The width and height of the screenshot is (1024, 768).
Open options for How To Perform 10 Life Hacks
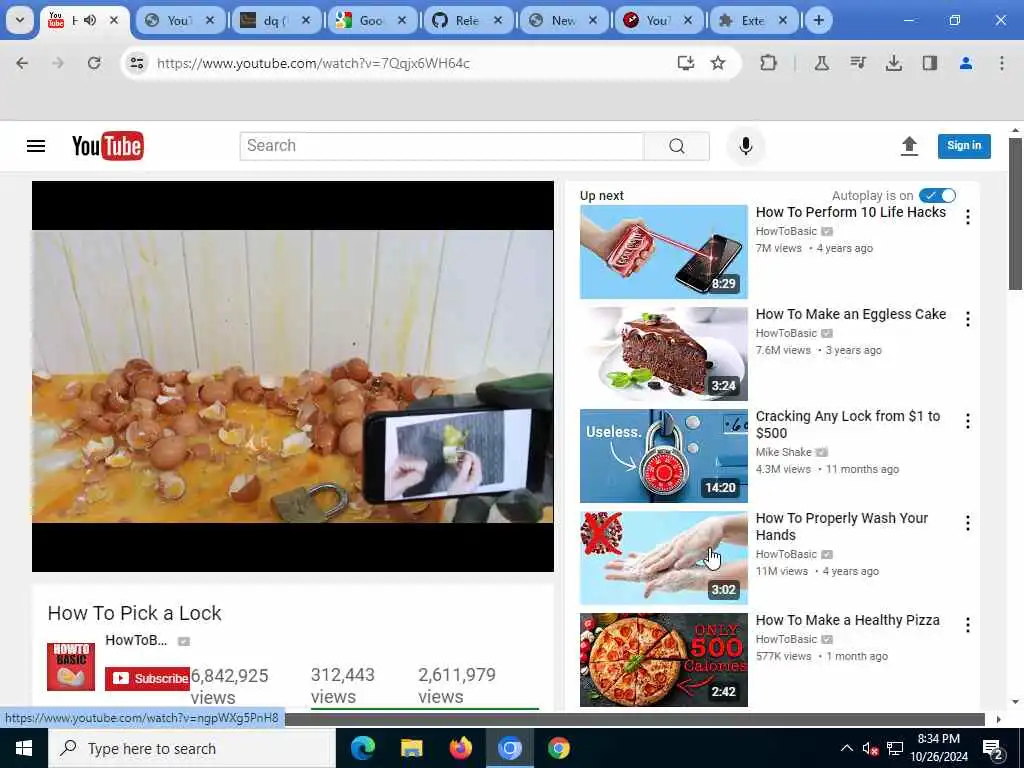pyautogui.click(x=968, y=217)
